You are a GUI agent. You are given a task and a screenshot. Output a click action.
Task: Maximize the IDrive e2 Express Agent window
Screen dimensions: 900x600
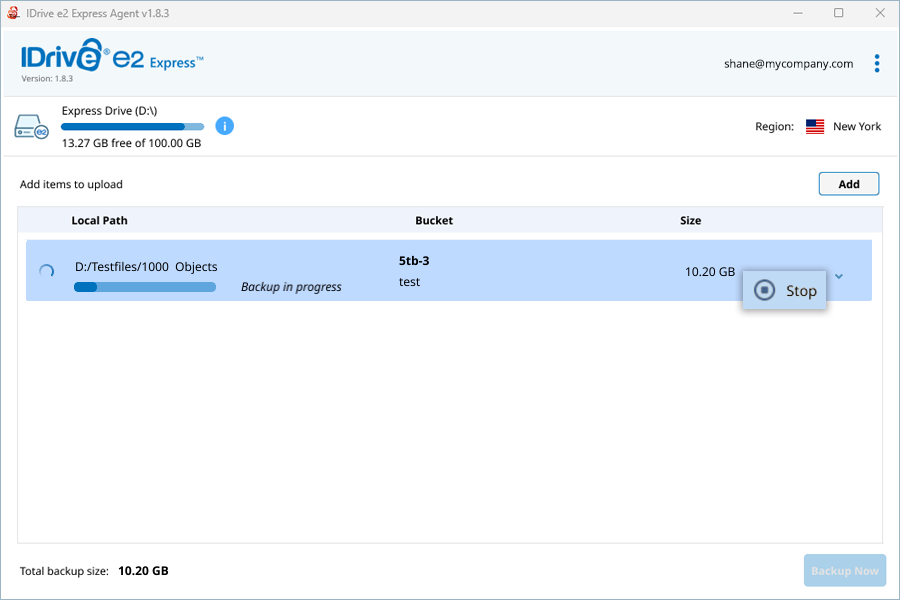pos(839,13)
